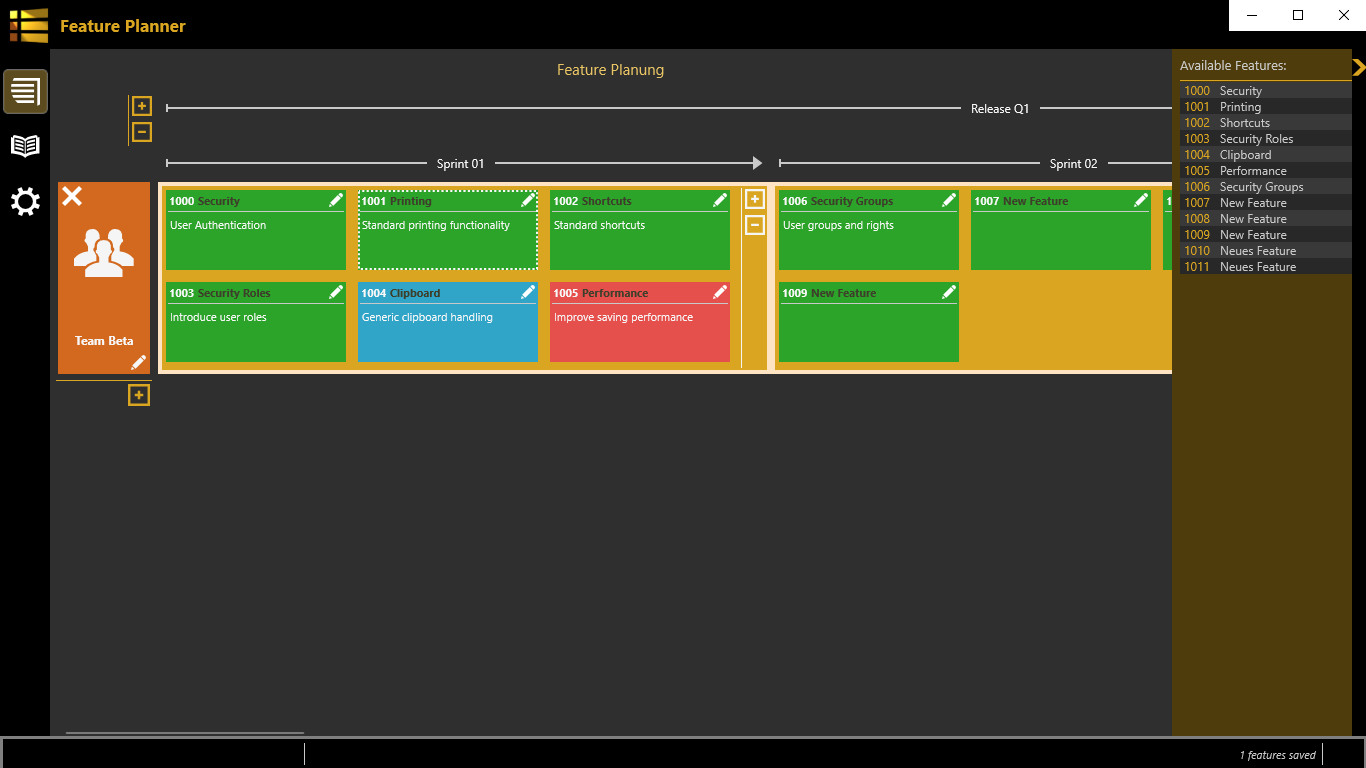The width and height of the screenshot is (1366, 768).
Task: Minimize the Feature Planner window
Action: (x=1252, y=15)
